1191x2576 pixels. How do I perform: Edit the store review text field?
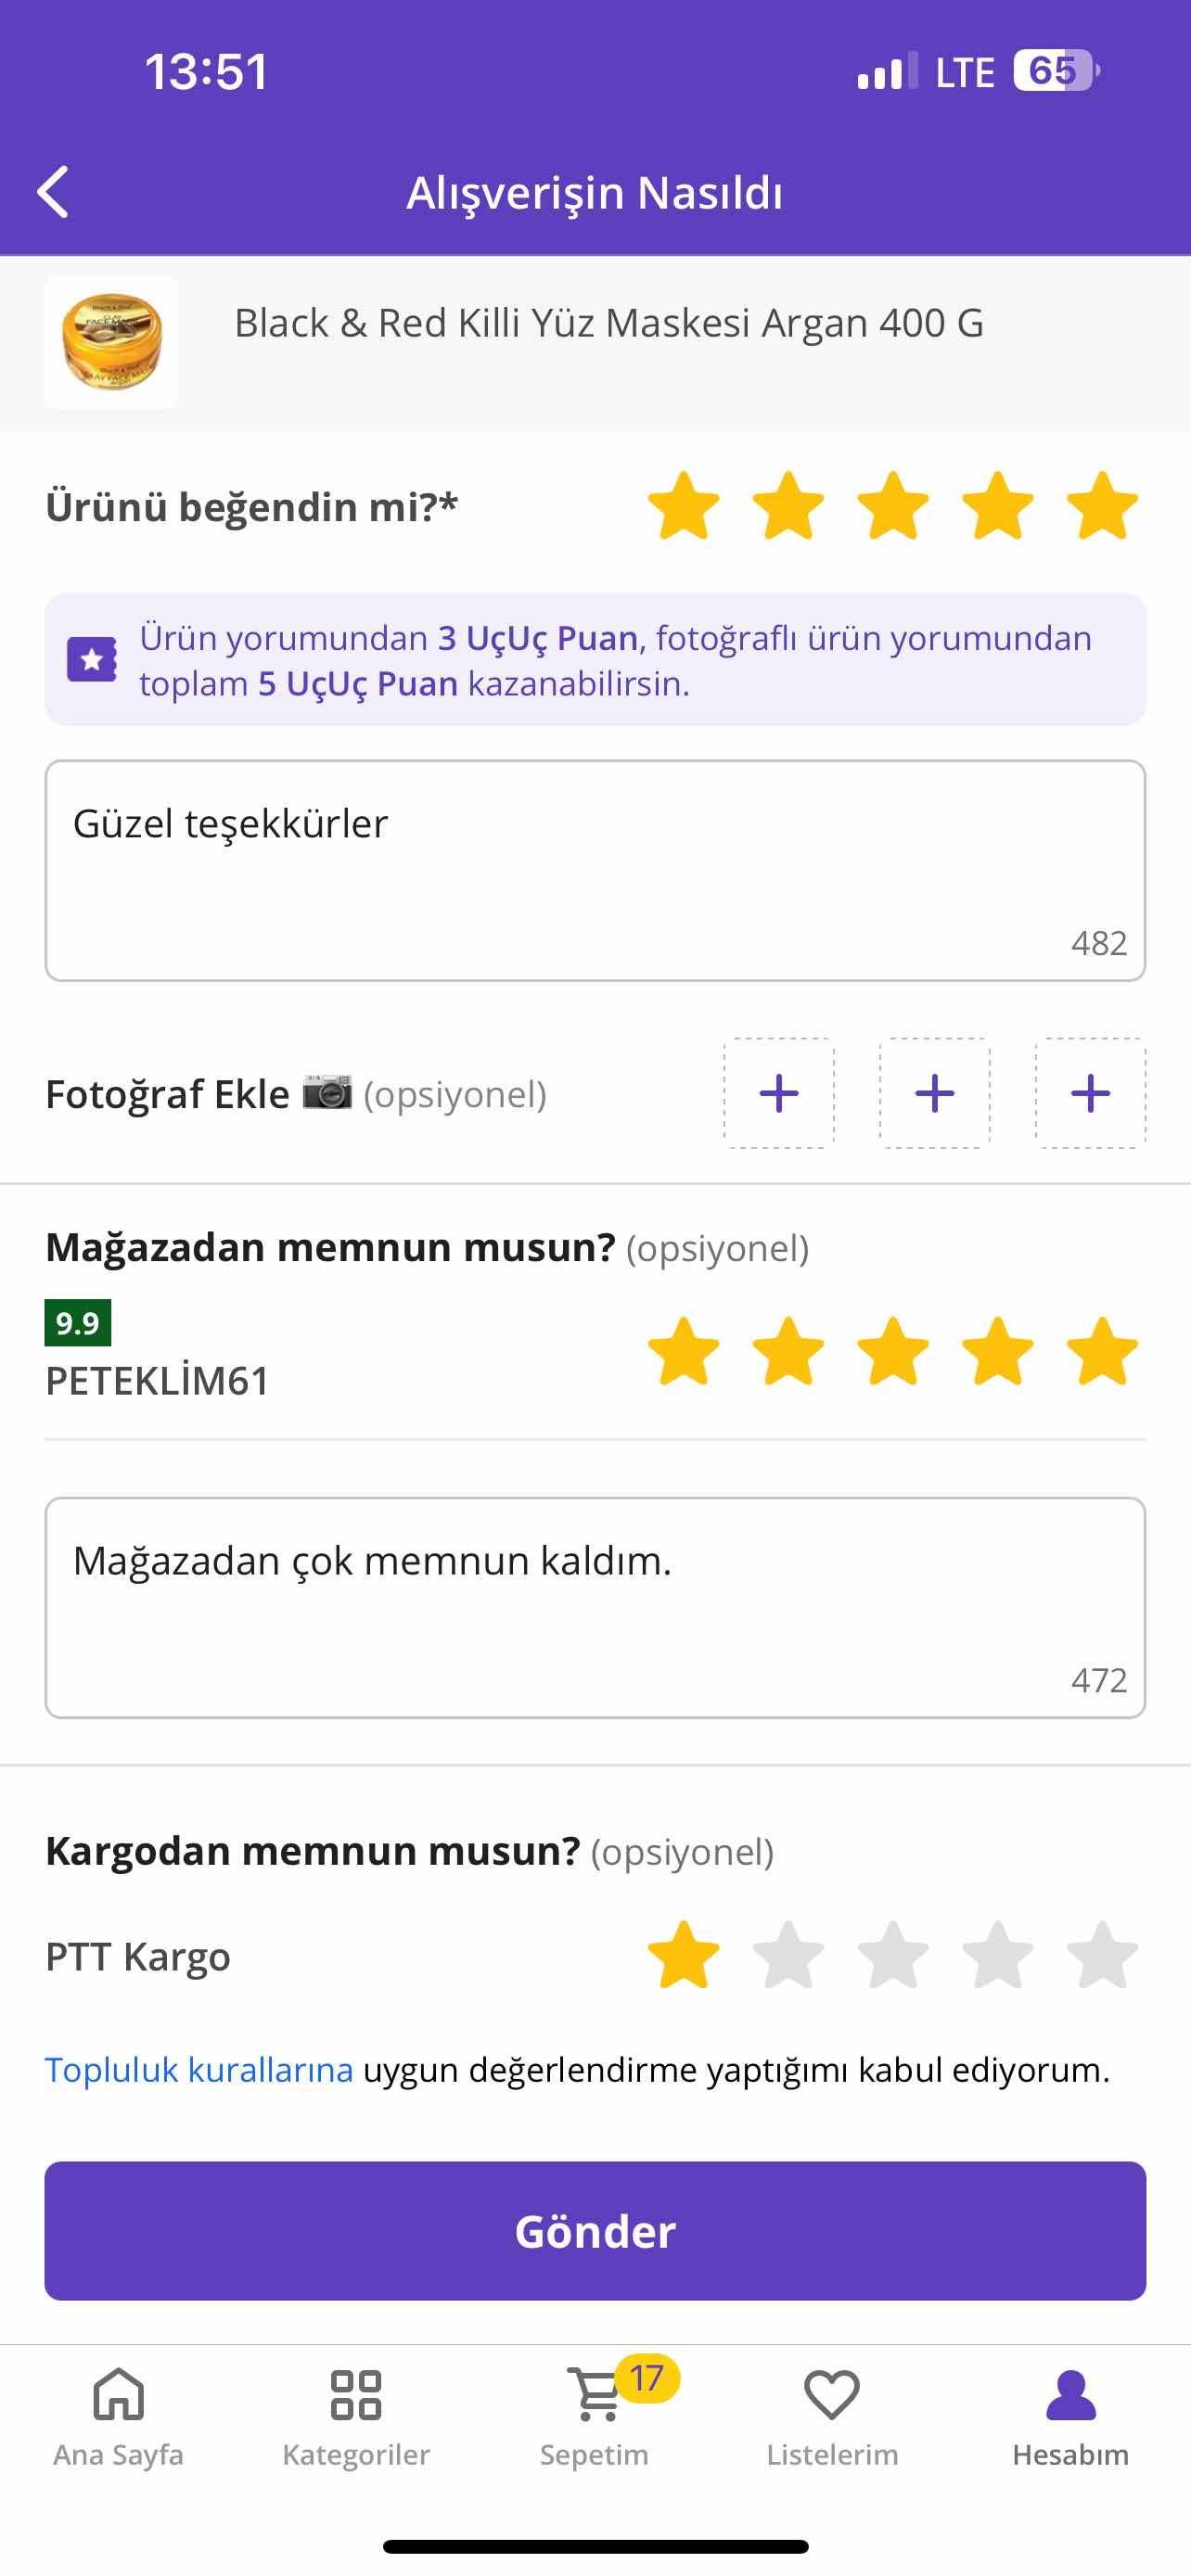pos(595,1607)
